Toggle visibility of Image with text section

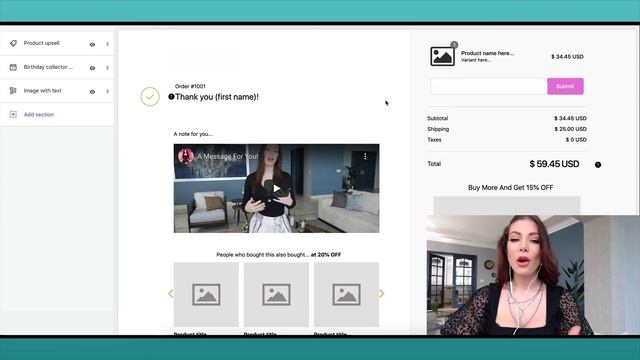coord(92,92)
